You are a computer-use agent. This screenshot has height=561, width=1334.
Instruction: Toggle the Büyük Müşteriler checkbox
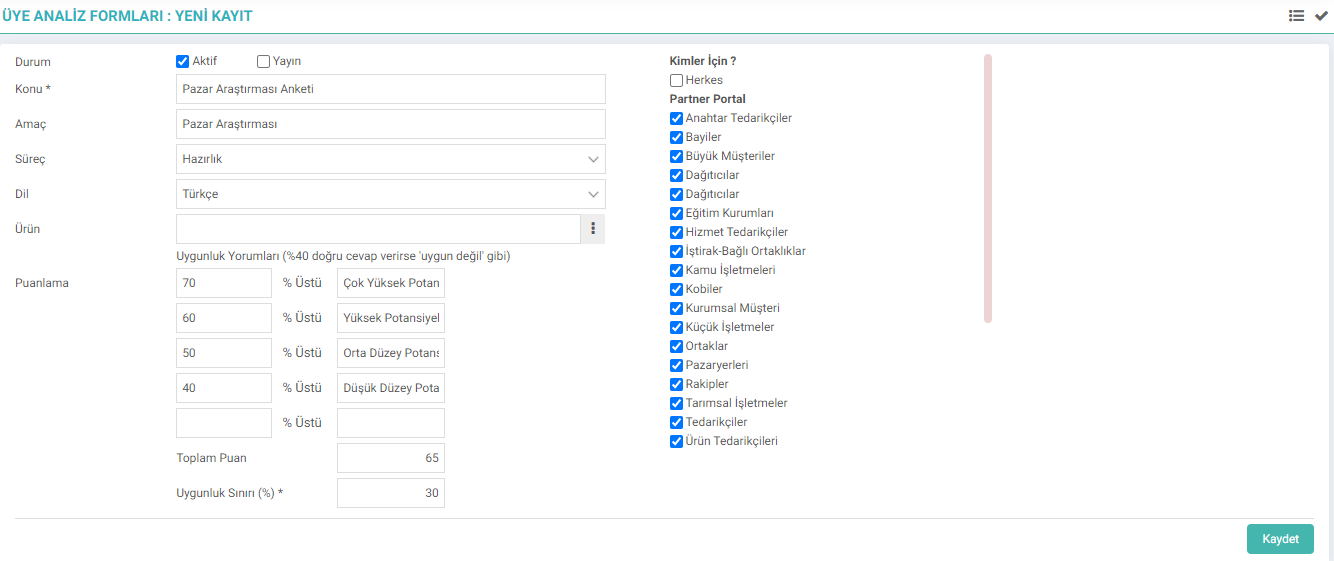(677, 156)
